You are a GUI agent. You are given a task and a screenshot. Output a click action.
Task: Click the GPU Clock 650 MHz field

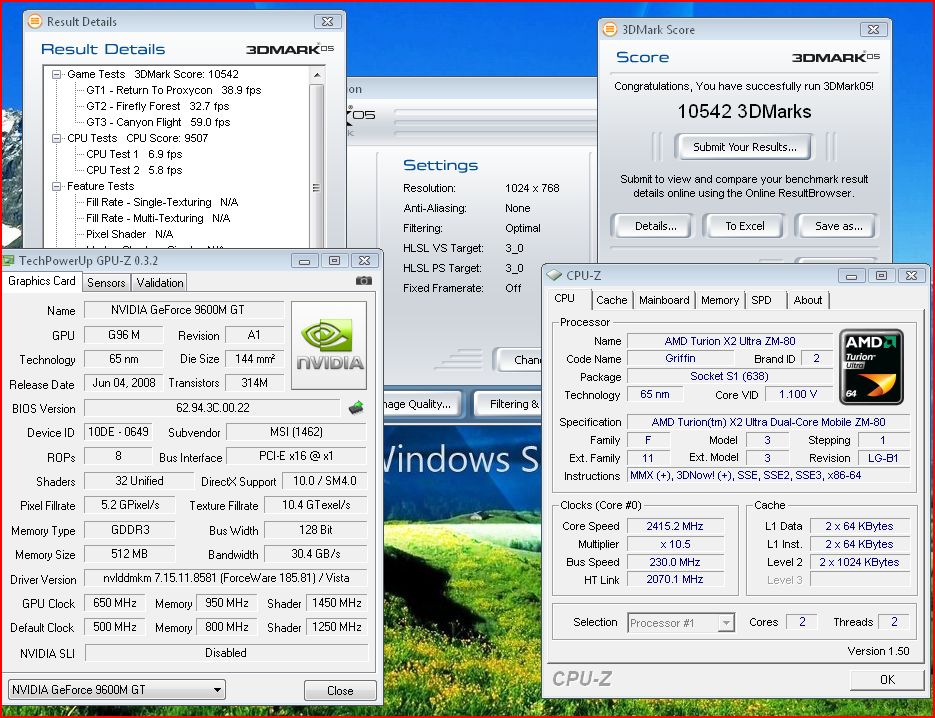point(114,603)
